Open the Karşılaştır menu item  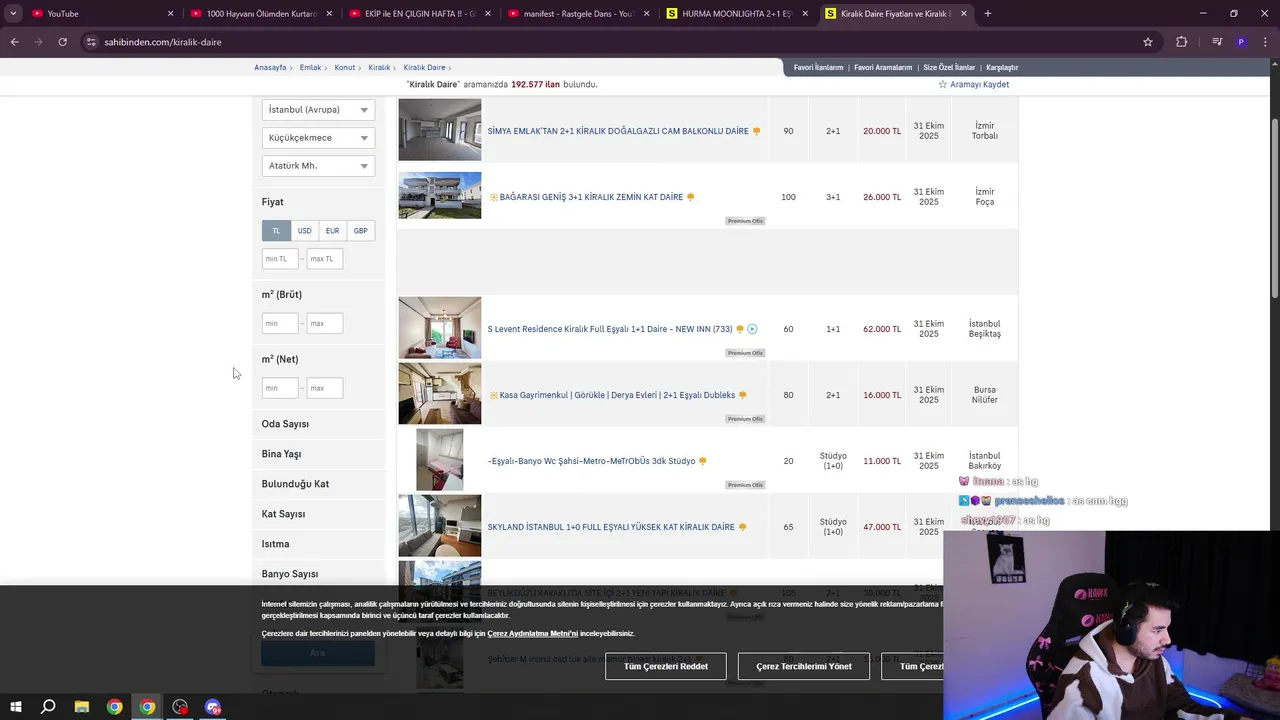[x=1002, y=67]
